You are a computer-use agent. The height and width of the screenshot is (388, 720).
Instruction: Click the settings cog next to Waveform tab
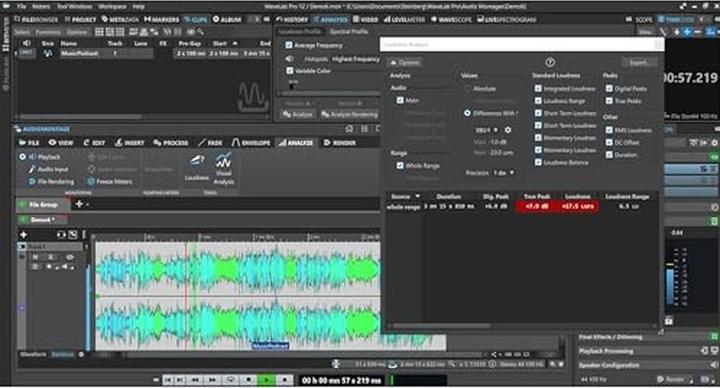[x=81, y=354]
